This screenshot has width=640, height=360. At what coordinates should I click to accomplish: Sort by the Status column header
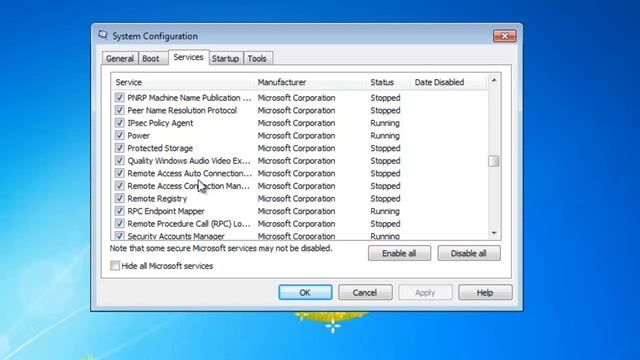pyautogui.click(x=389, y=82)
